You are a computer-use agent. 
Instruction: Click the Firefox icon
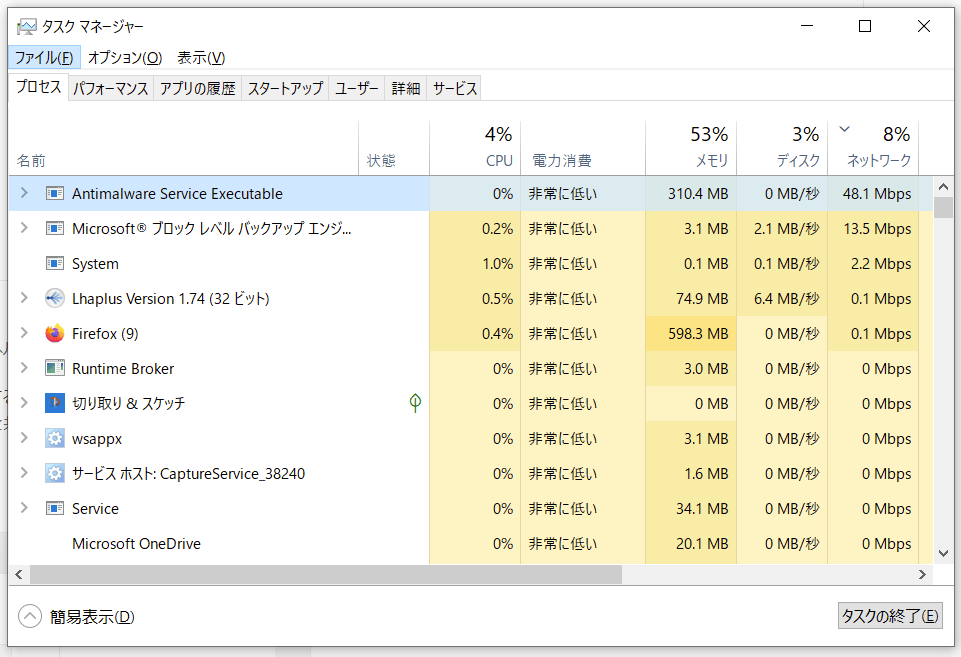[55, 333]
